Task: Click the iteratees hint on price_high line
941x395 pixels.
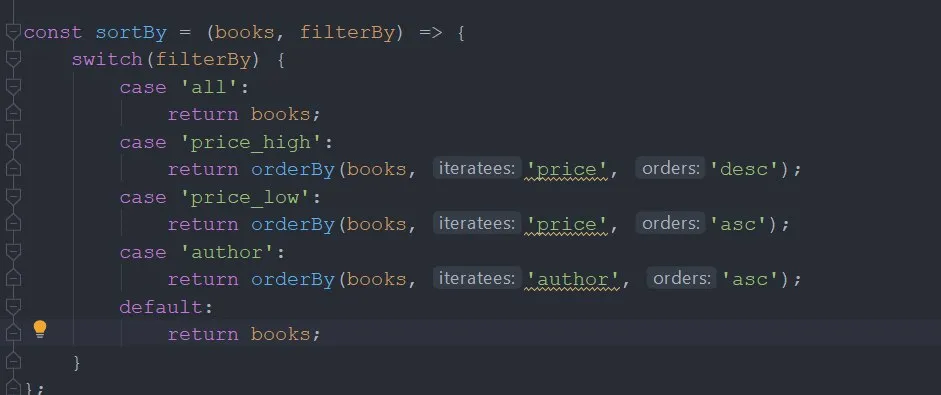Action: (477, 169)
